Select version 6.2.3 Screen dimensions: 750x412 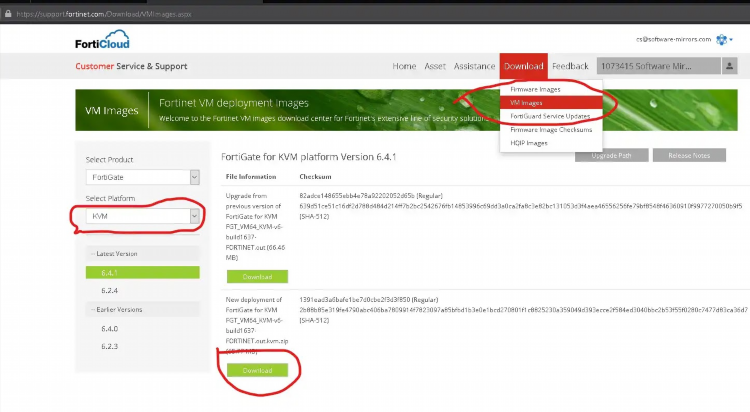(110, 346)
